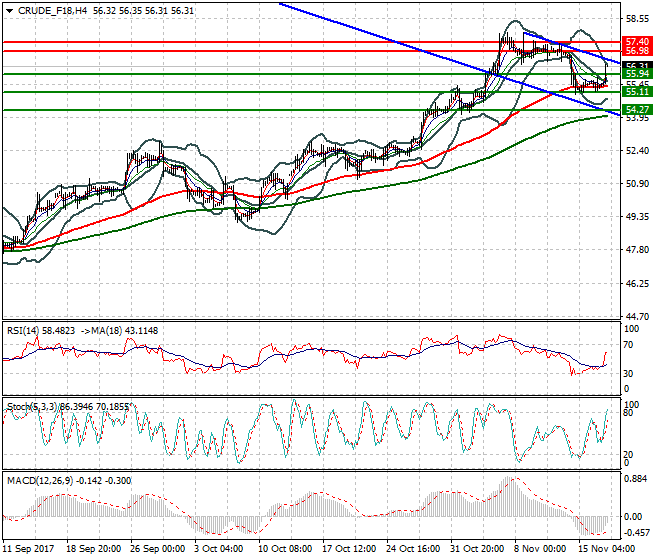Click the current price 56.31 black label
This screenshot has height=560, width=660.
[637, 65]
